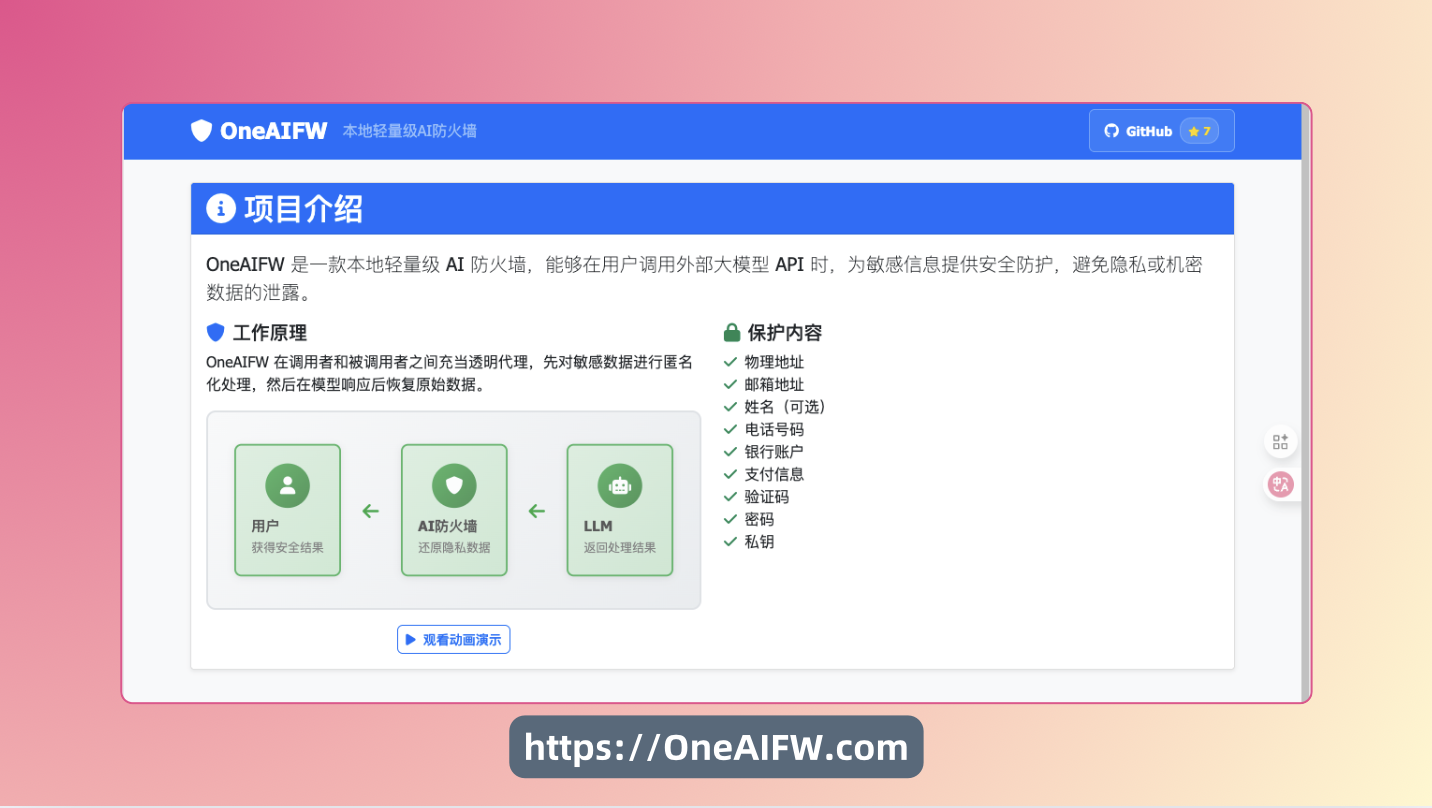Click the checkmark beside 邮箱地址
1432x808 pixels.
click(730, 384)
